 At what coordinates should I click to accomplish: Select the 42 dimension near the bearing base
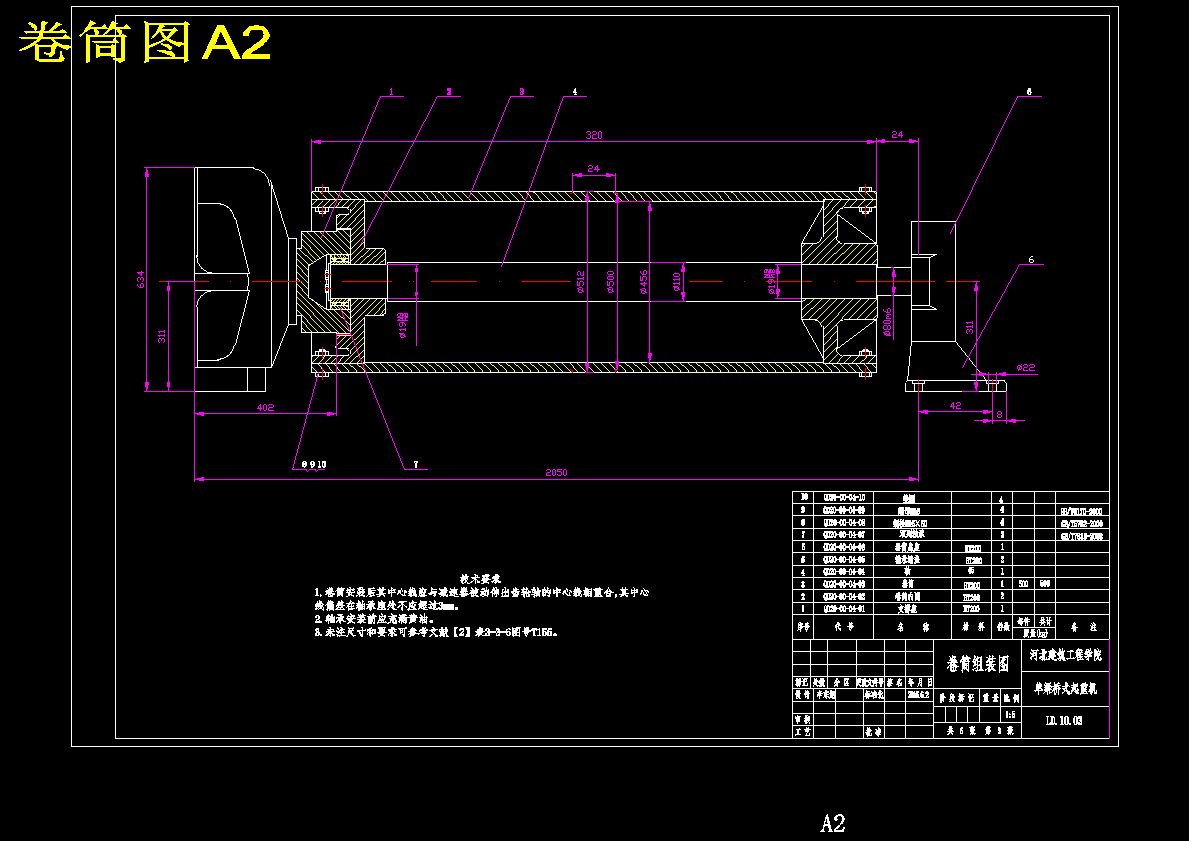point(955,406)
